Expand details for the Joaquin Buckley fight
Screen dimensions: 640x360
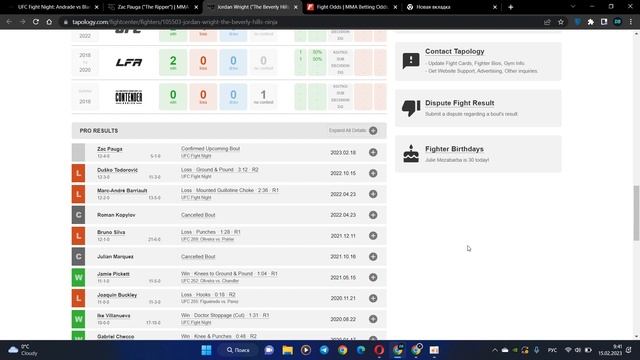point(373,298)
